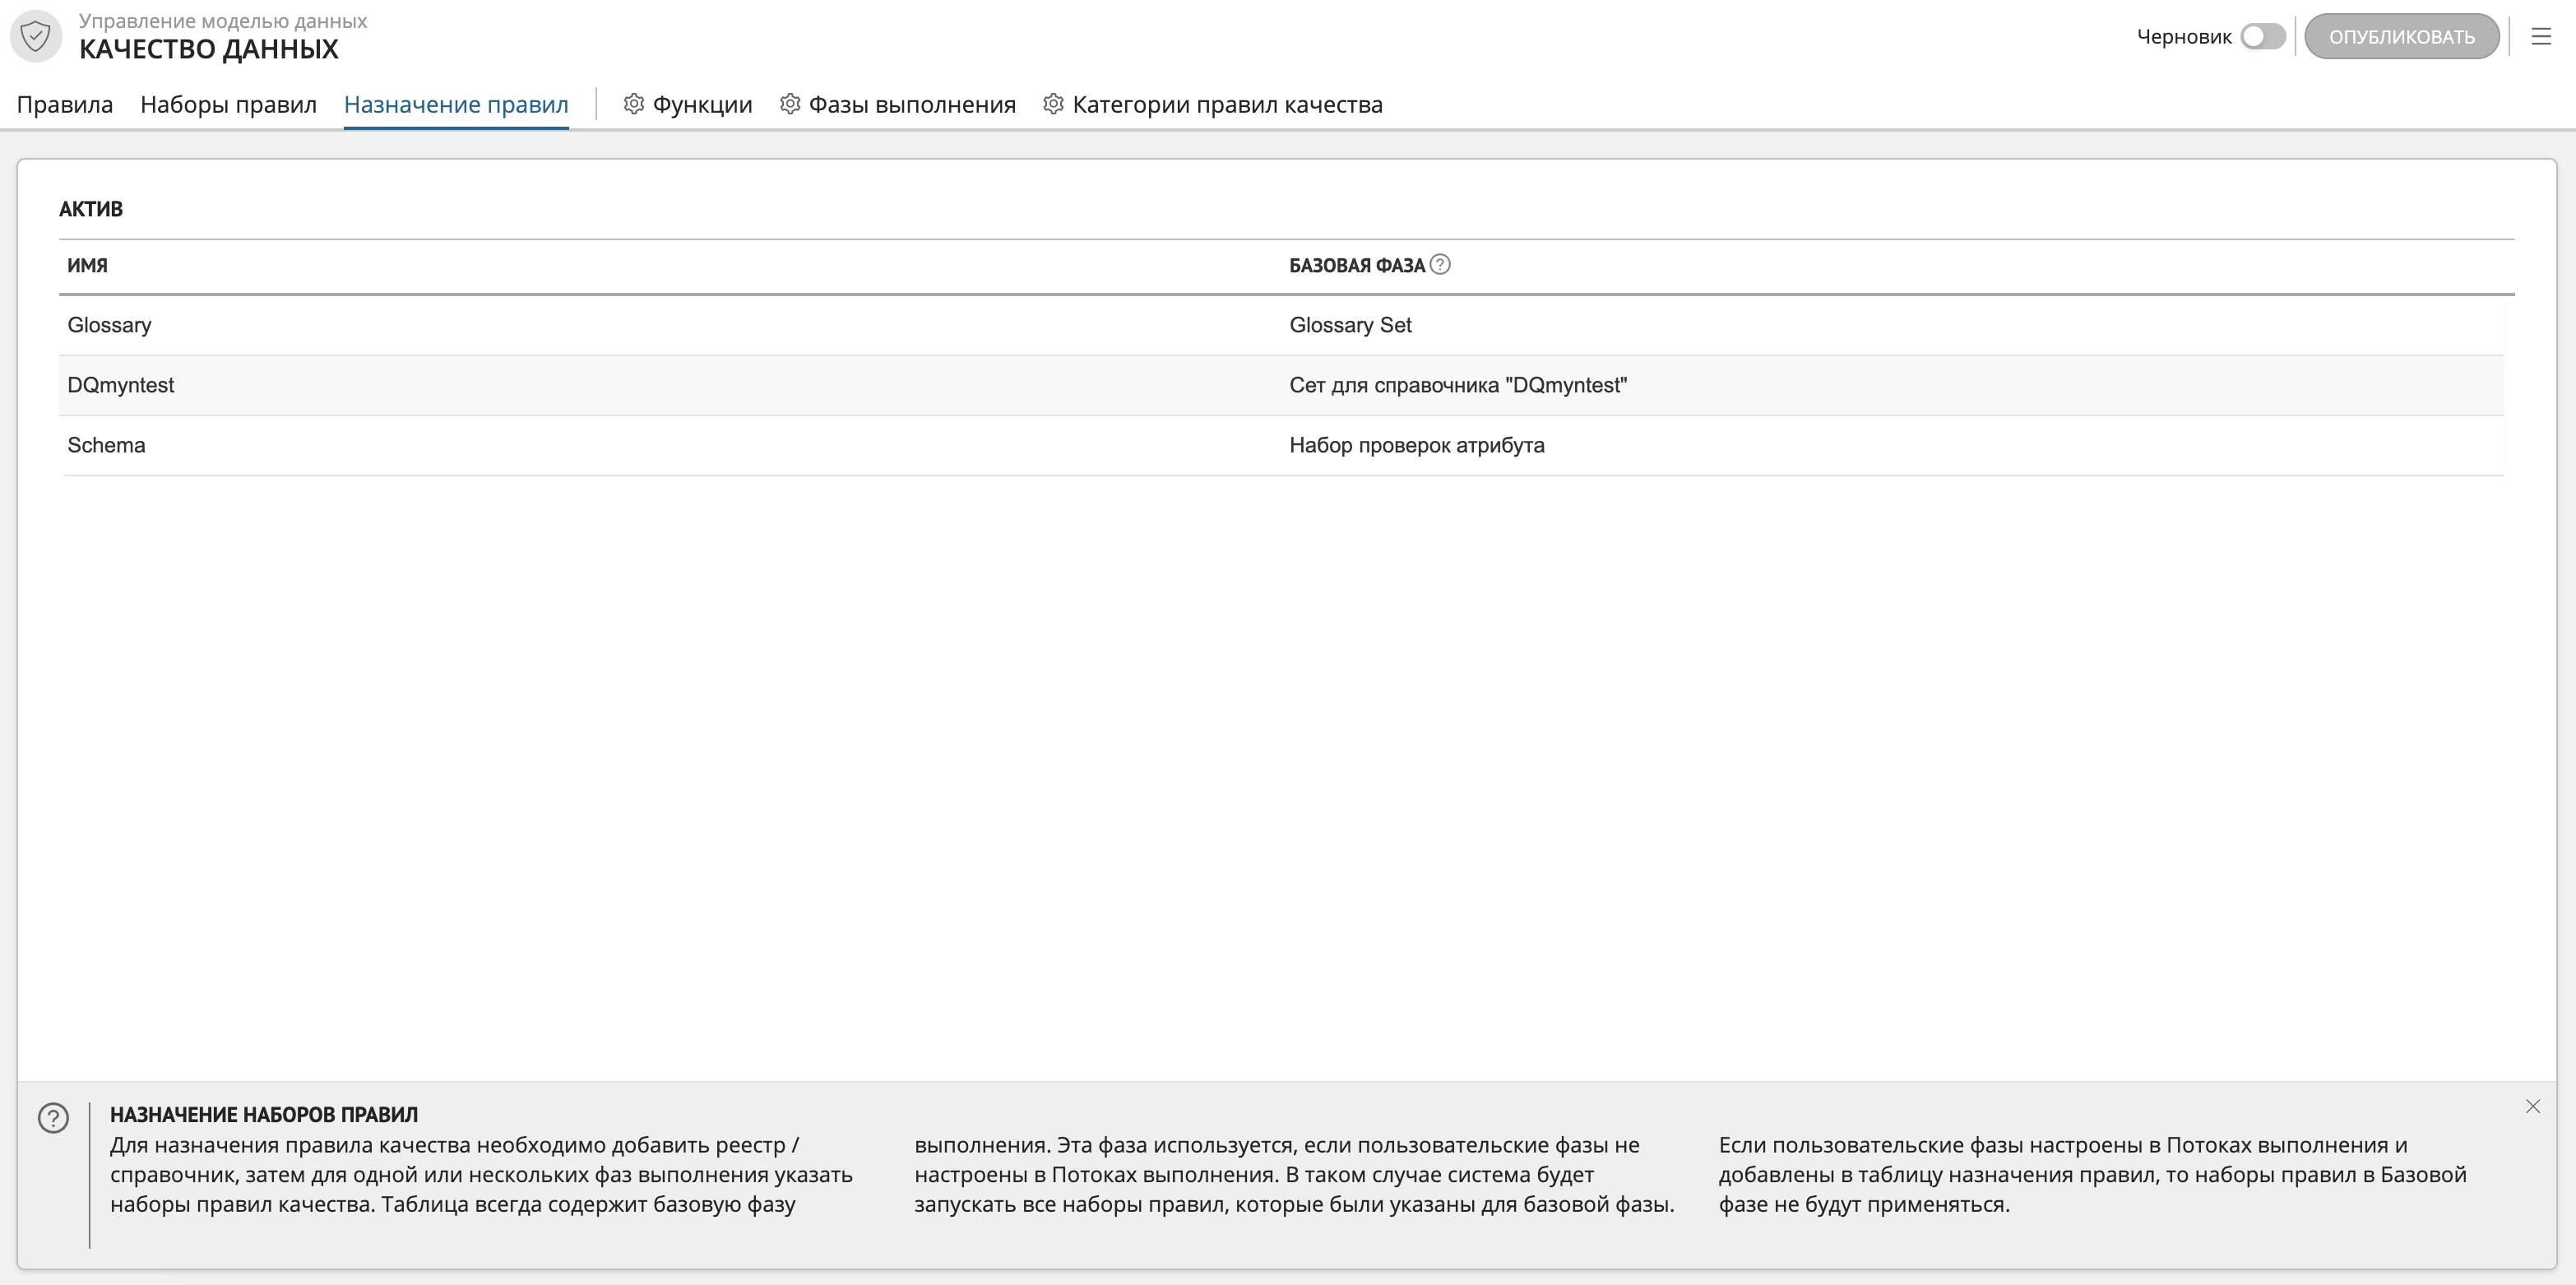Click the Черновик label
The image size is (2576, 1285).
click(2184, 37)
